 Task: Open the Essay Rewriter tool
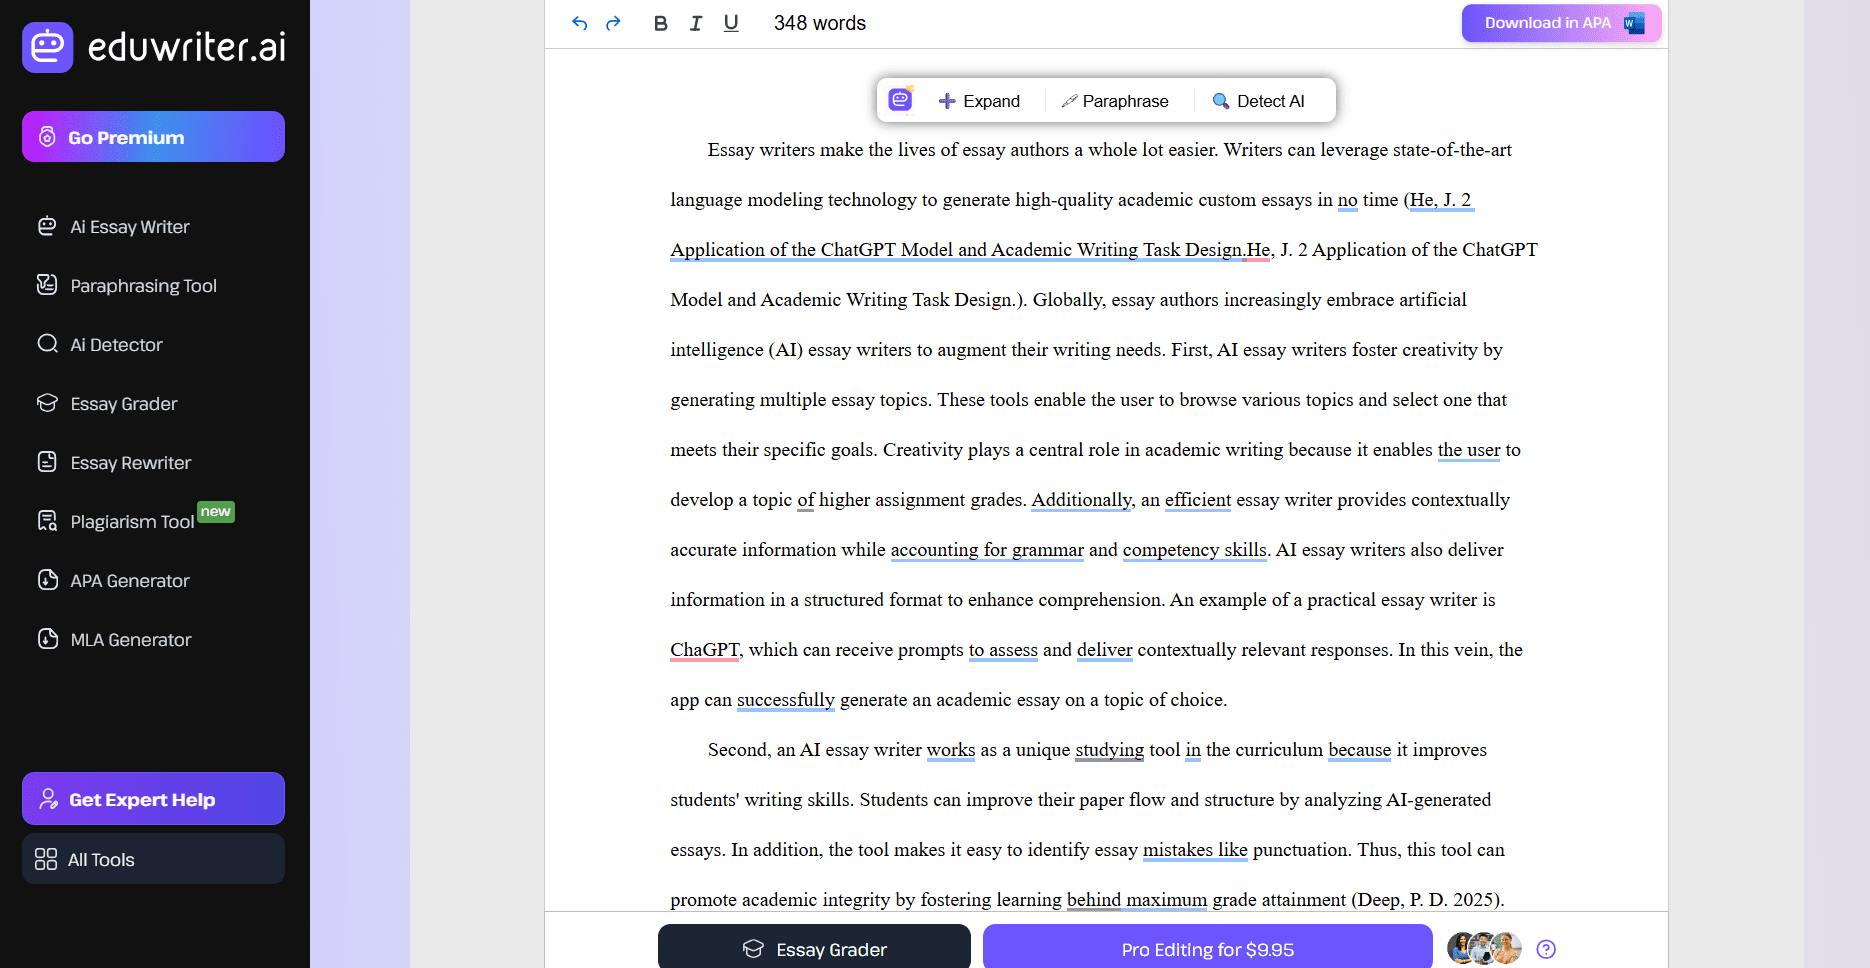[130, 462]
